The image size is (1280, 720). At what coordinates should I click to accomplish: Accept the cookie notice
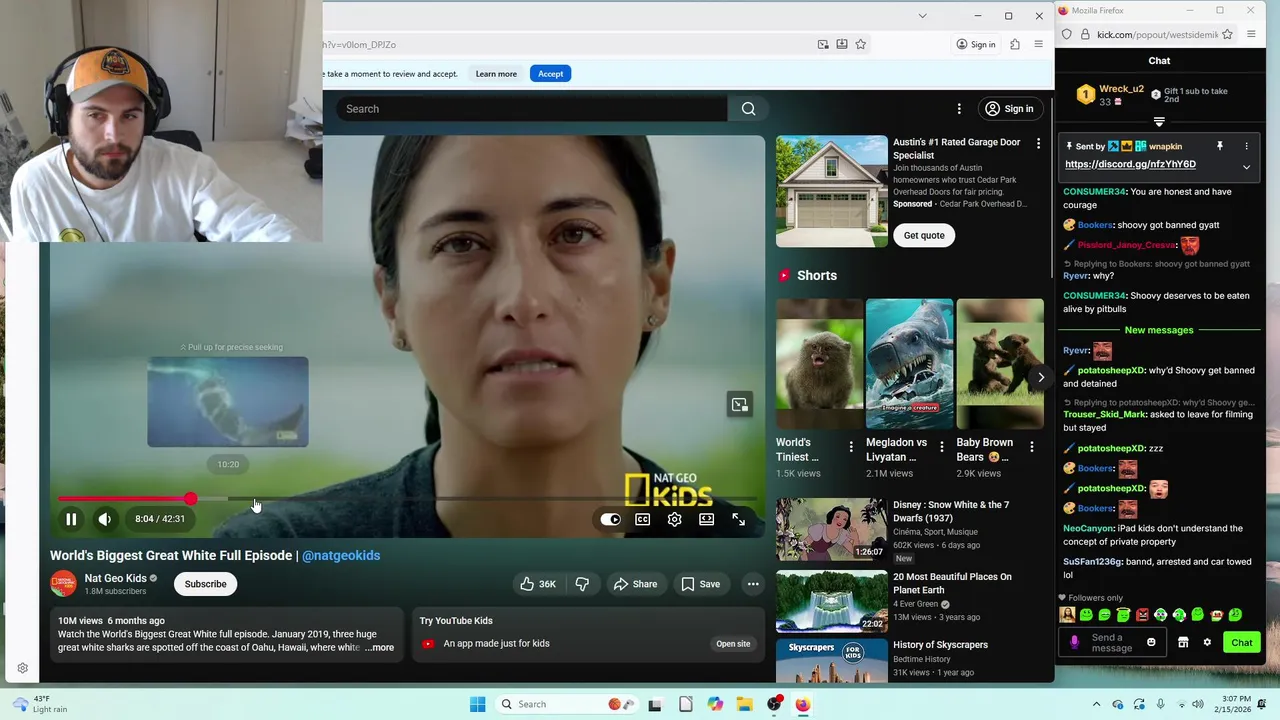point(550,74)
